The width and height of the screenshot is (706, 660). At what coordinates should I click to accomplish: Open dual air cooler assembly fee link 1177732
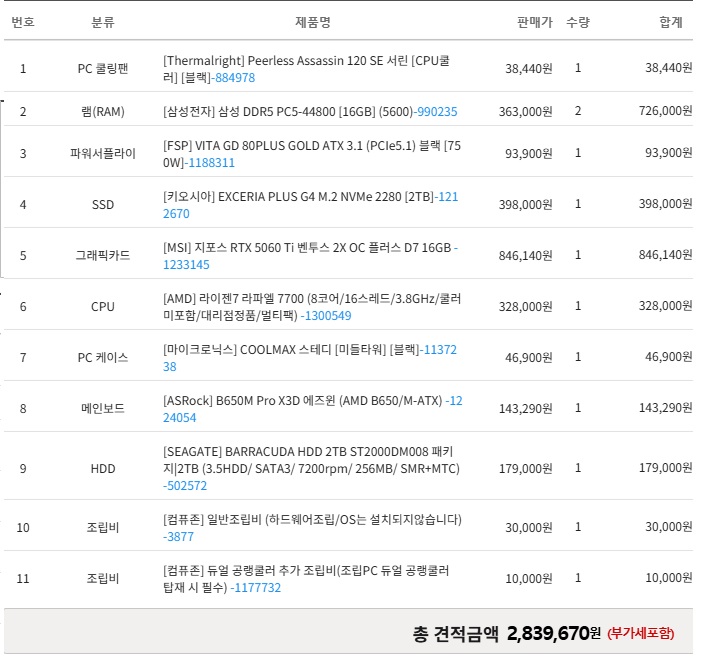(x=256, y=587)
